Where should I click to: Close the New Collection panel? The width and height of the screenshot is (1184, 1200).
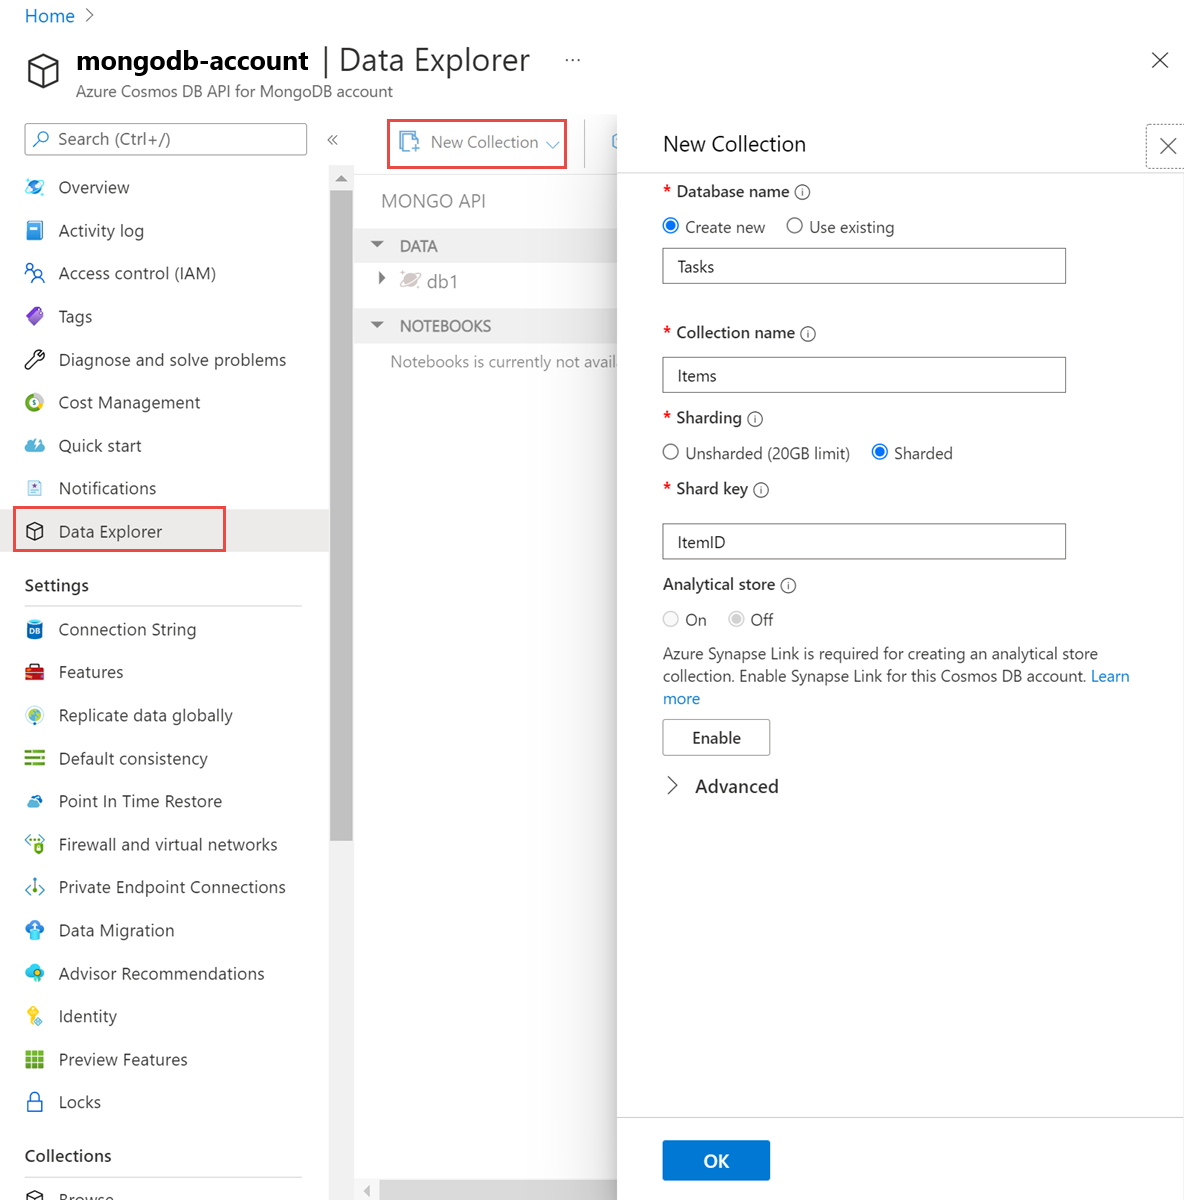pos(1167,146)
